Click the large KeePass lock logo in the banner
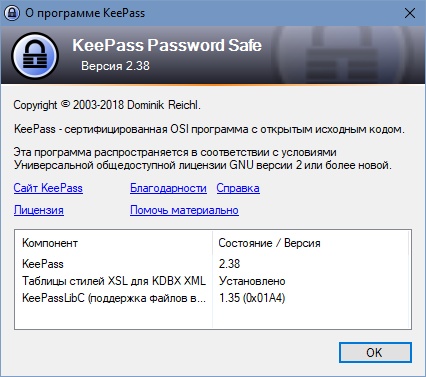The image size is (426, 377). [x=35, y=56]
